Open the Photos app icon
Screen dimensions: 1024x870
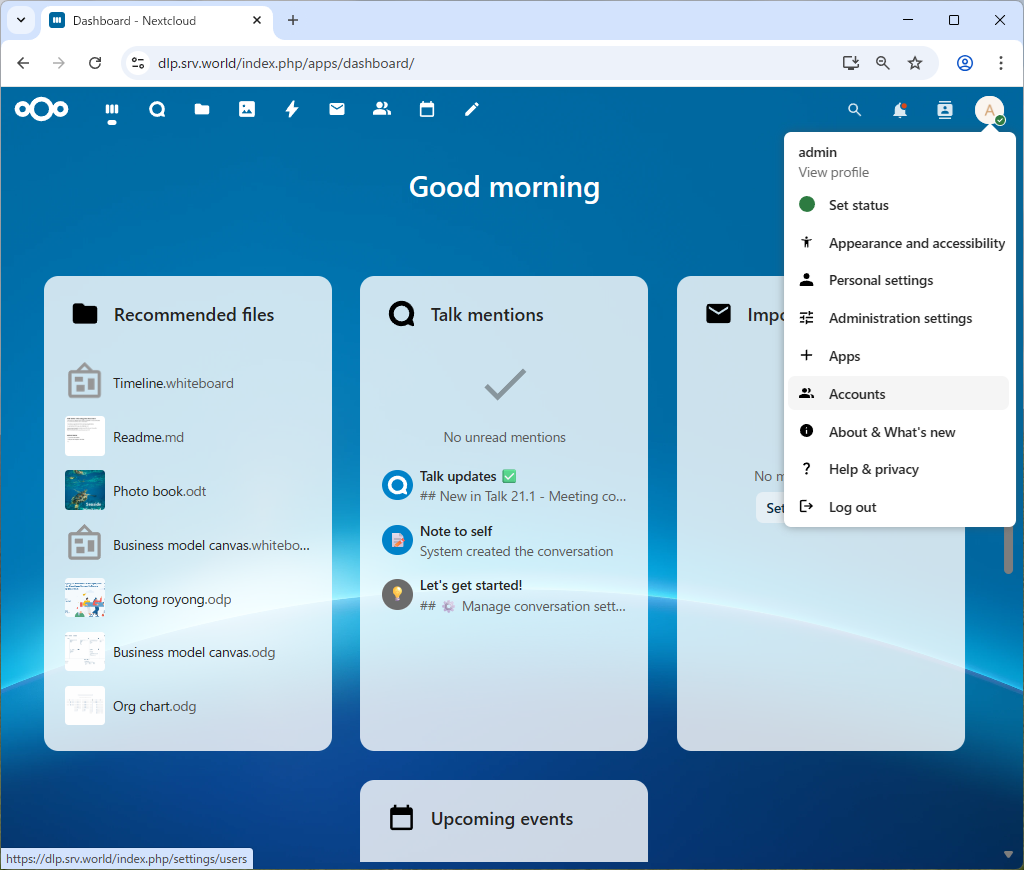(x=247, y=110)
